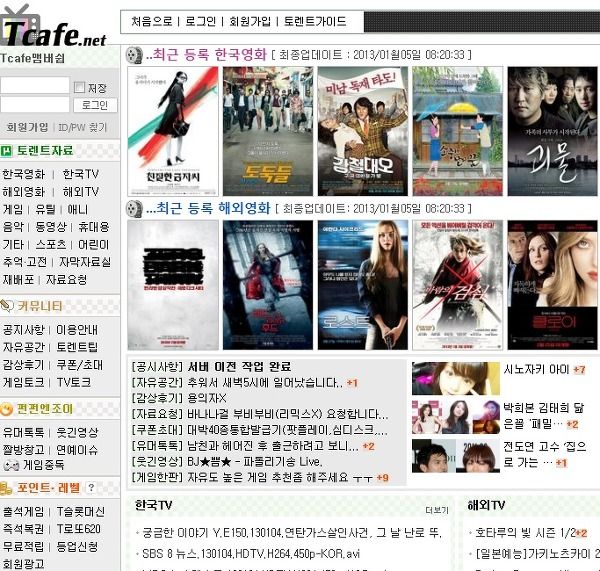Click the green 토렌트자료 section icon
This screenshot has width=600, height=571.
[x=7, y=151]
